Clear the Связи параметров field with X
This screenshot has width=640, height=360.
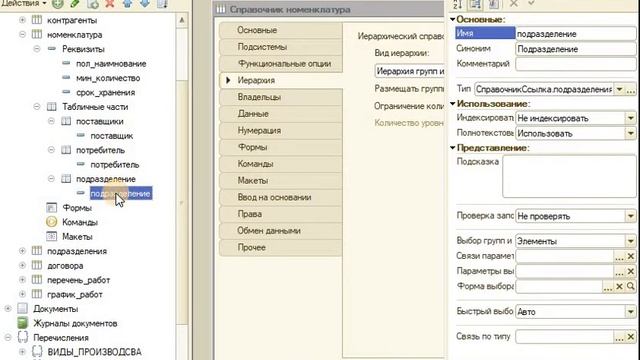[631, 256]
